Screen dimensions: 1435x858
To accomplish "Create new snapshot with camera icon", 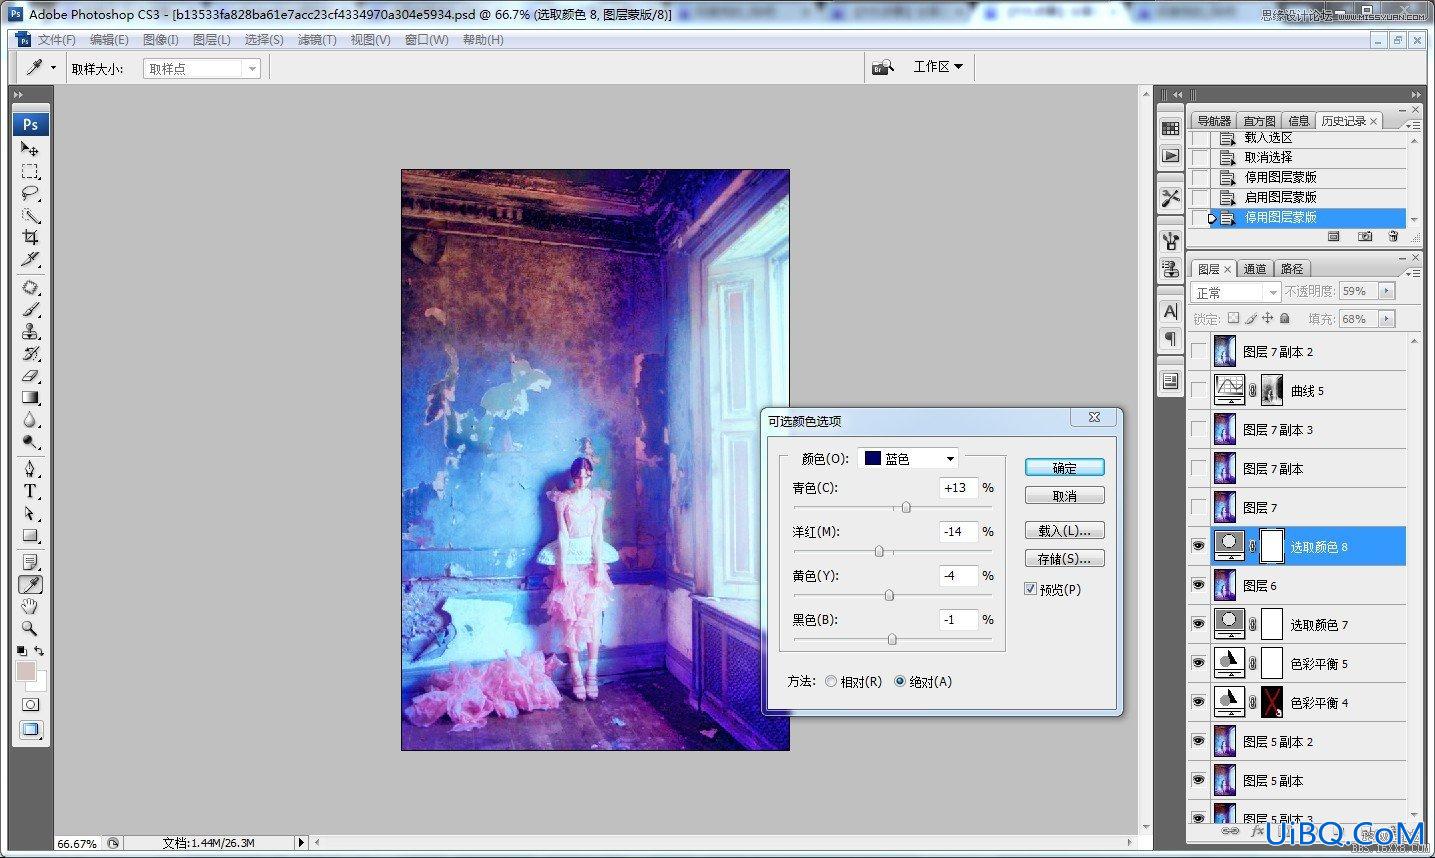I will click(1365, 237).
